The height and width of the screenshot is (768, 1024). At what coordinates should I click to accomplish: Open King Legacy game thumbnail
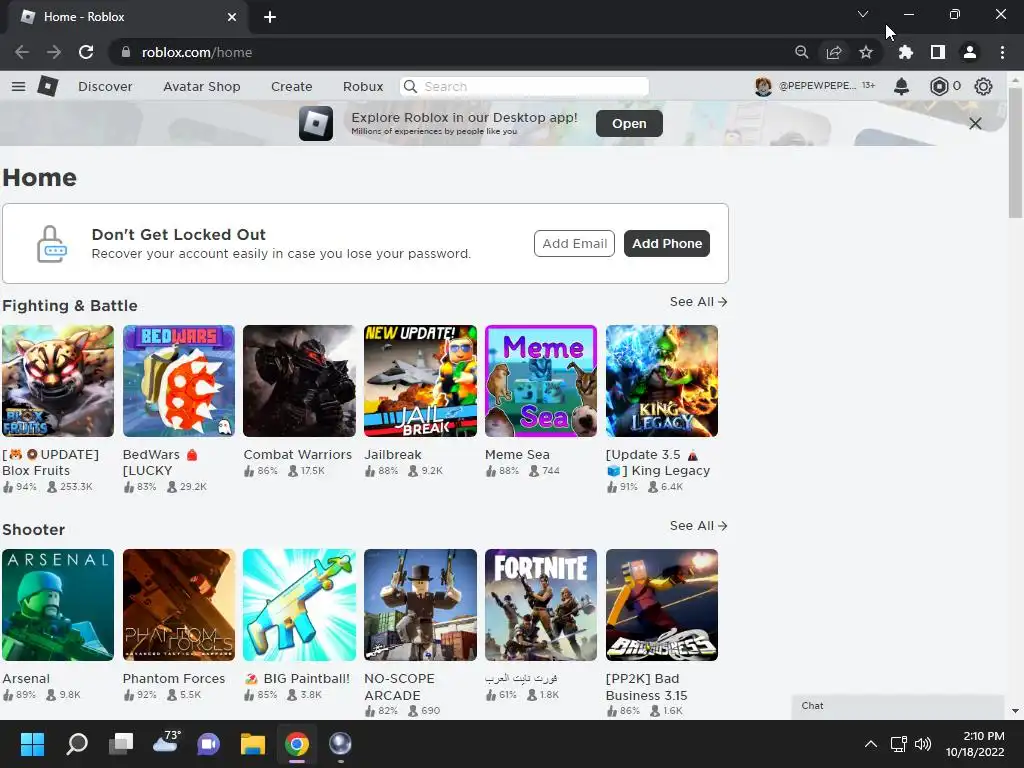click(x=662, y=381)
